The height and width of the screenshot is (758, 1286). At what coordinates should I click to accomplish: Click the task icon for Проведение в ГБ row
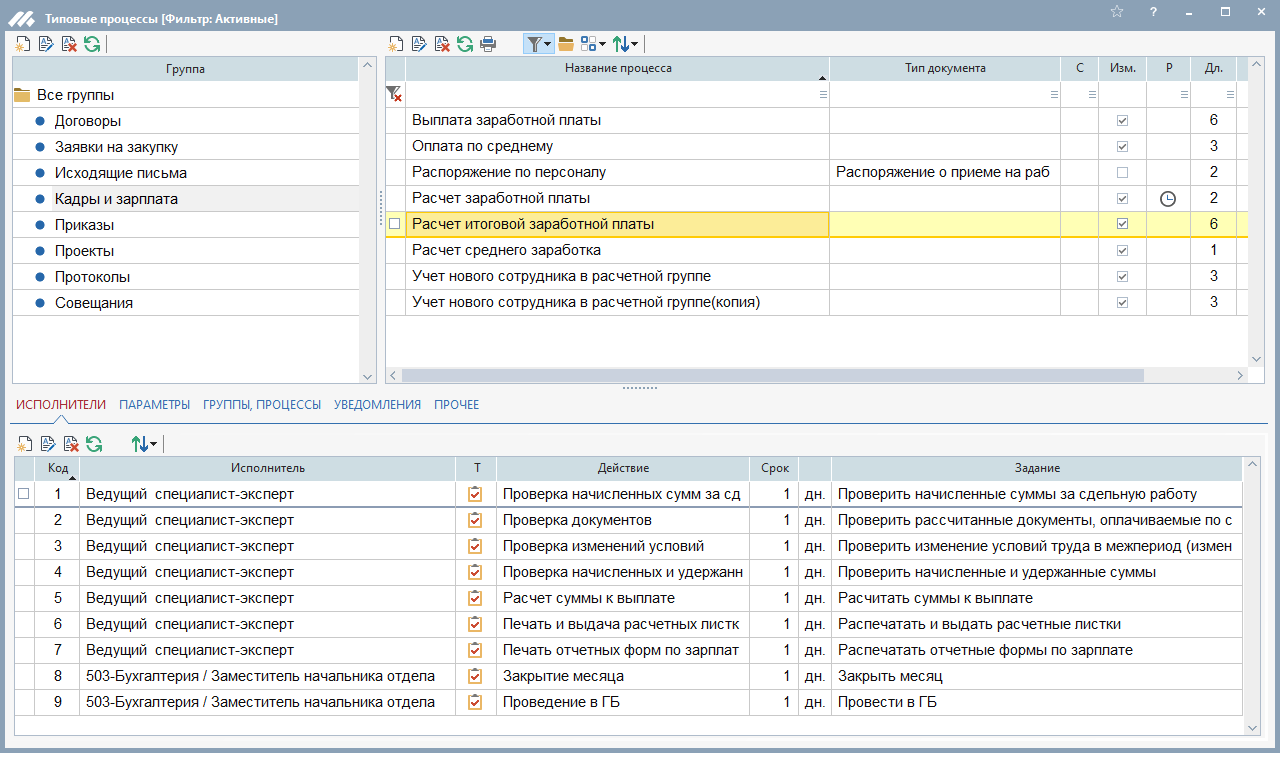pyautogui.click(x=475, y=702)
